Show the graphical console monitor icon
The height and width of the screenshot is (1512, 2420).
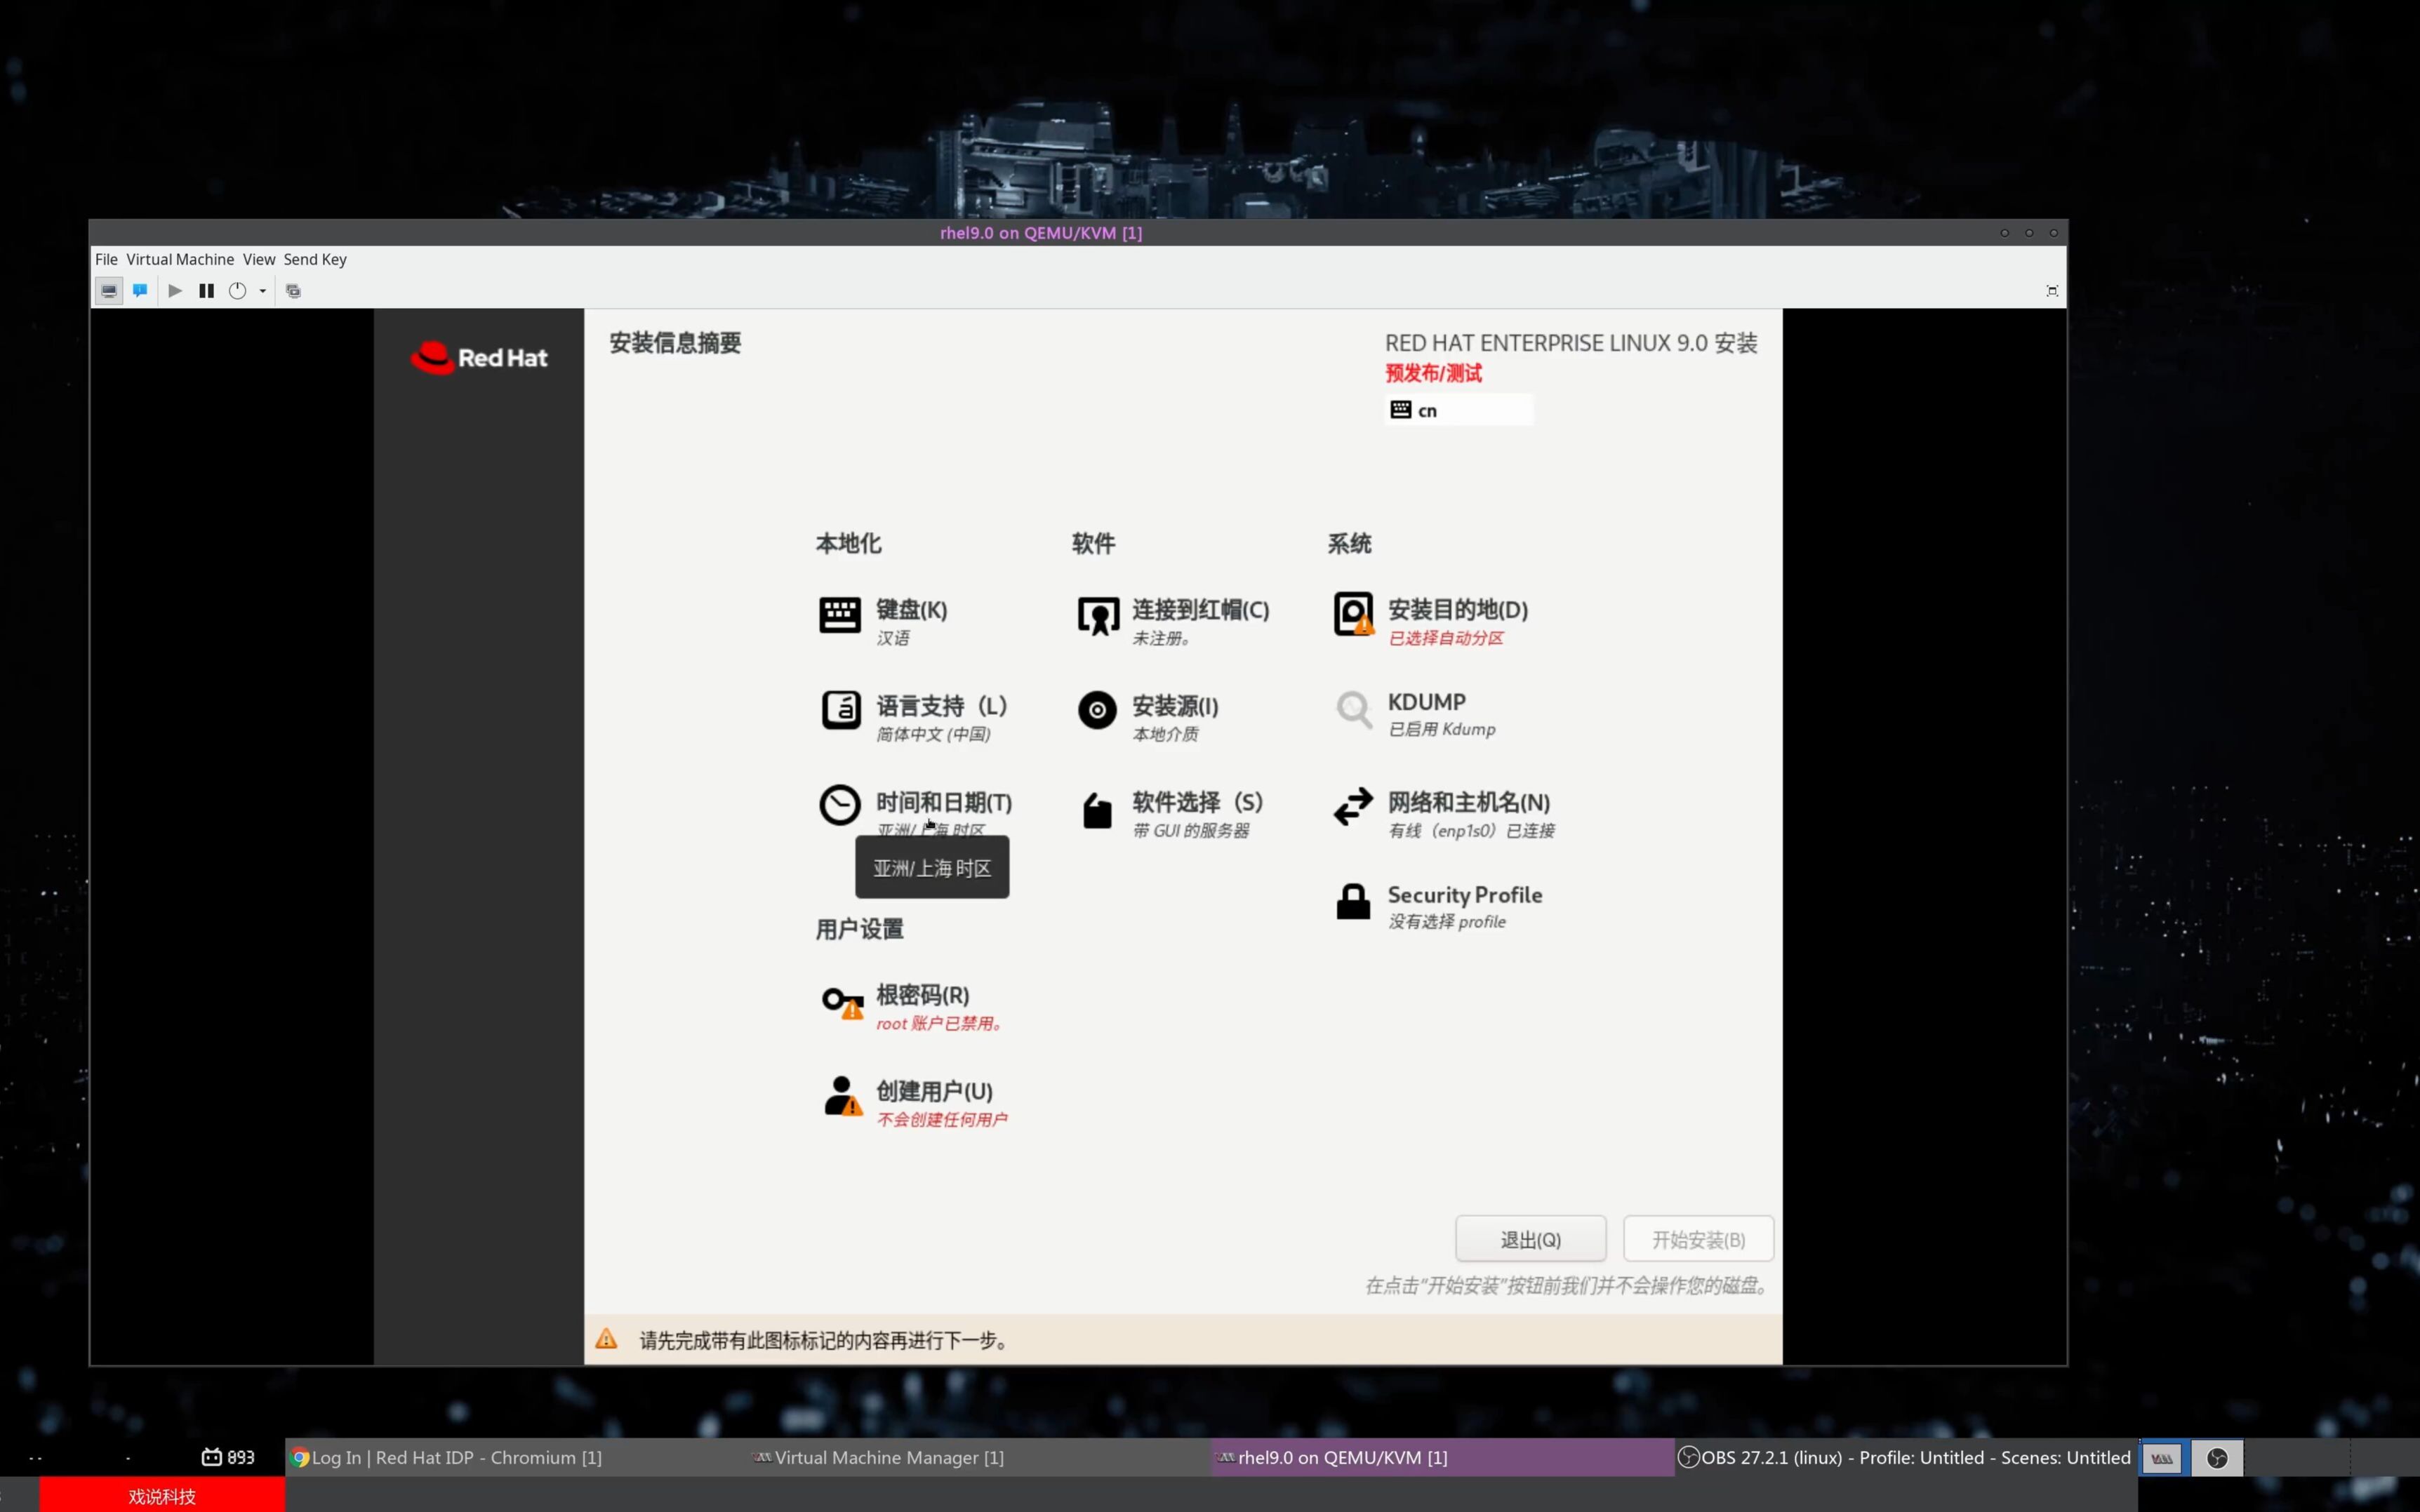coord(109,291)
